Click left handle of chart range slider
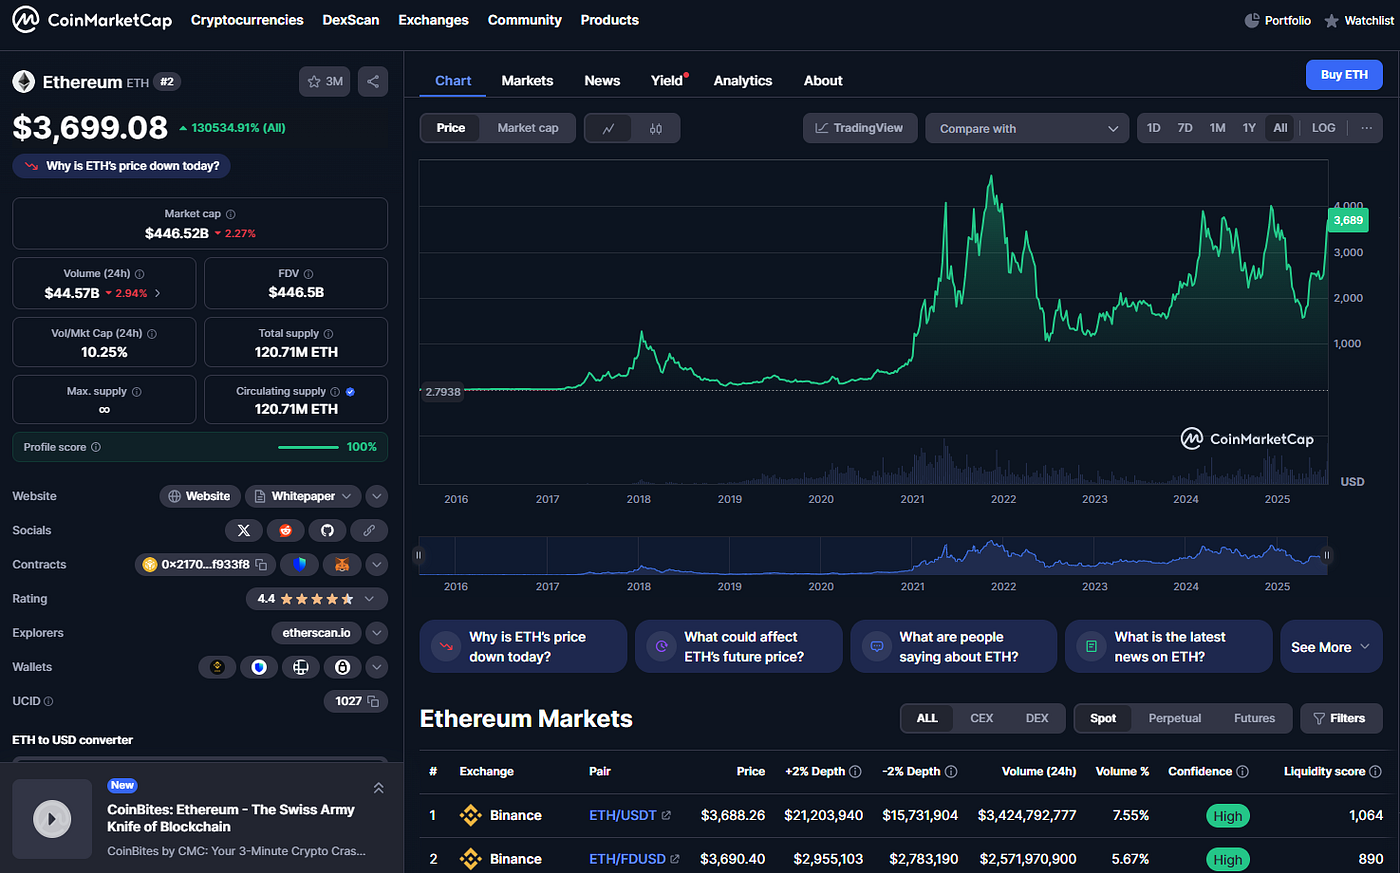The image size is (1400, 873). point(419,555)
